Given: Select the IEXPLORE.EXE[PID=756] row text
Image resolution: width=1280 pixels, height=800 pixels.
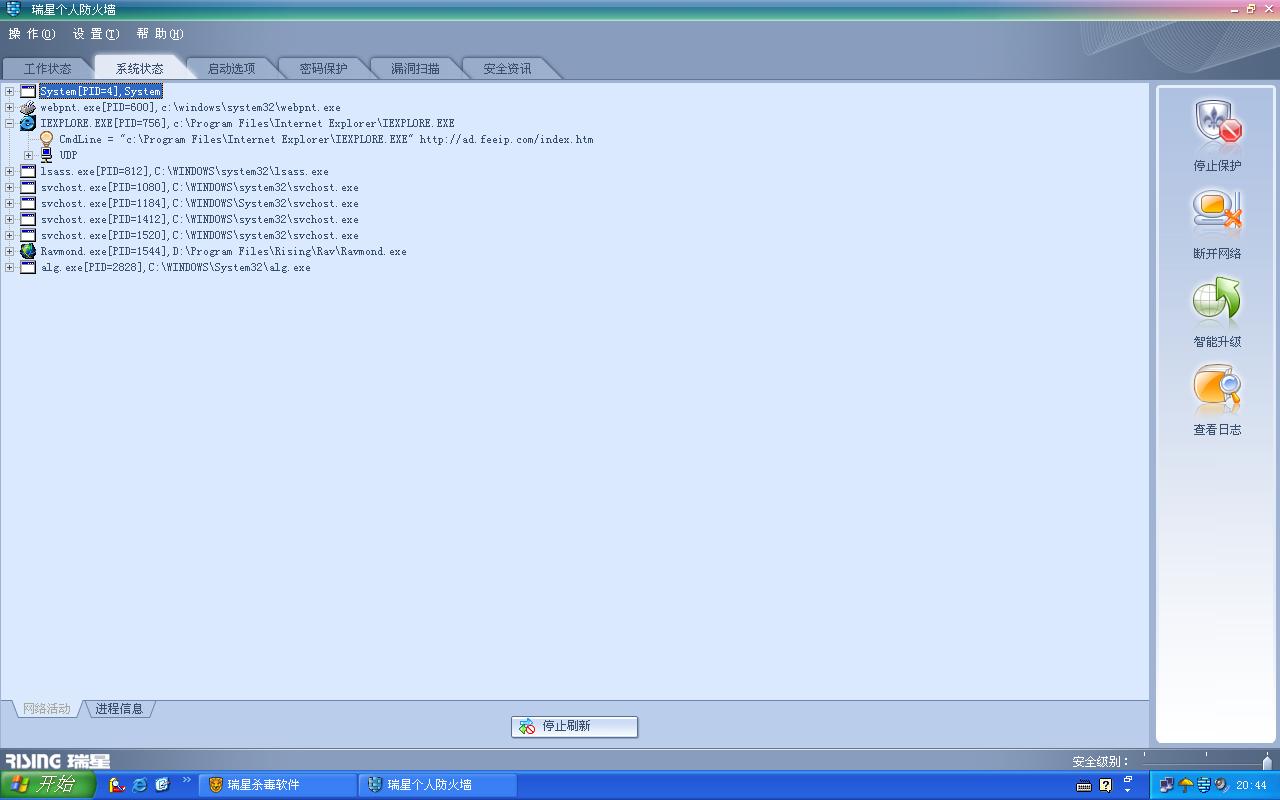Looking at the screenshot, I should [248, 123].
